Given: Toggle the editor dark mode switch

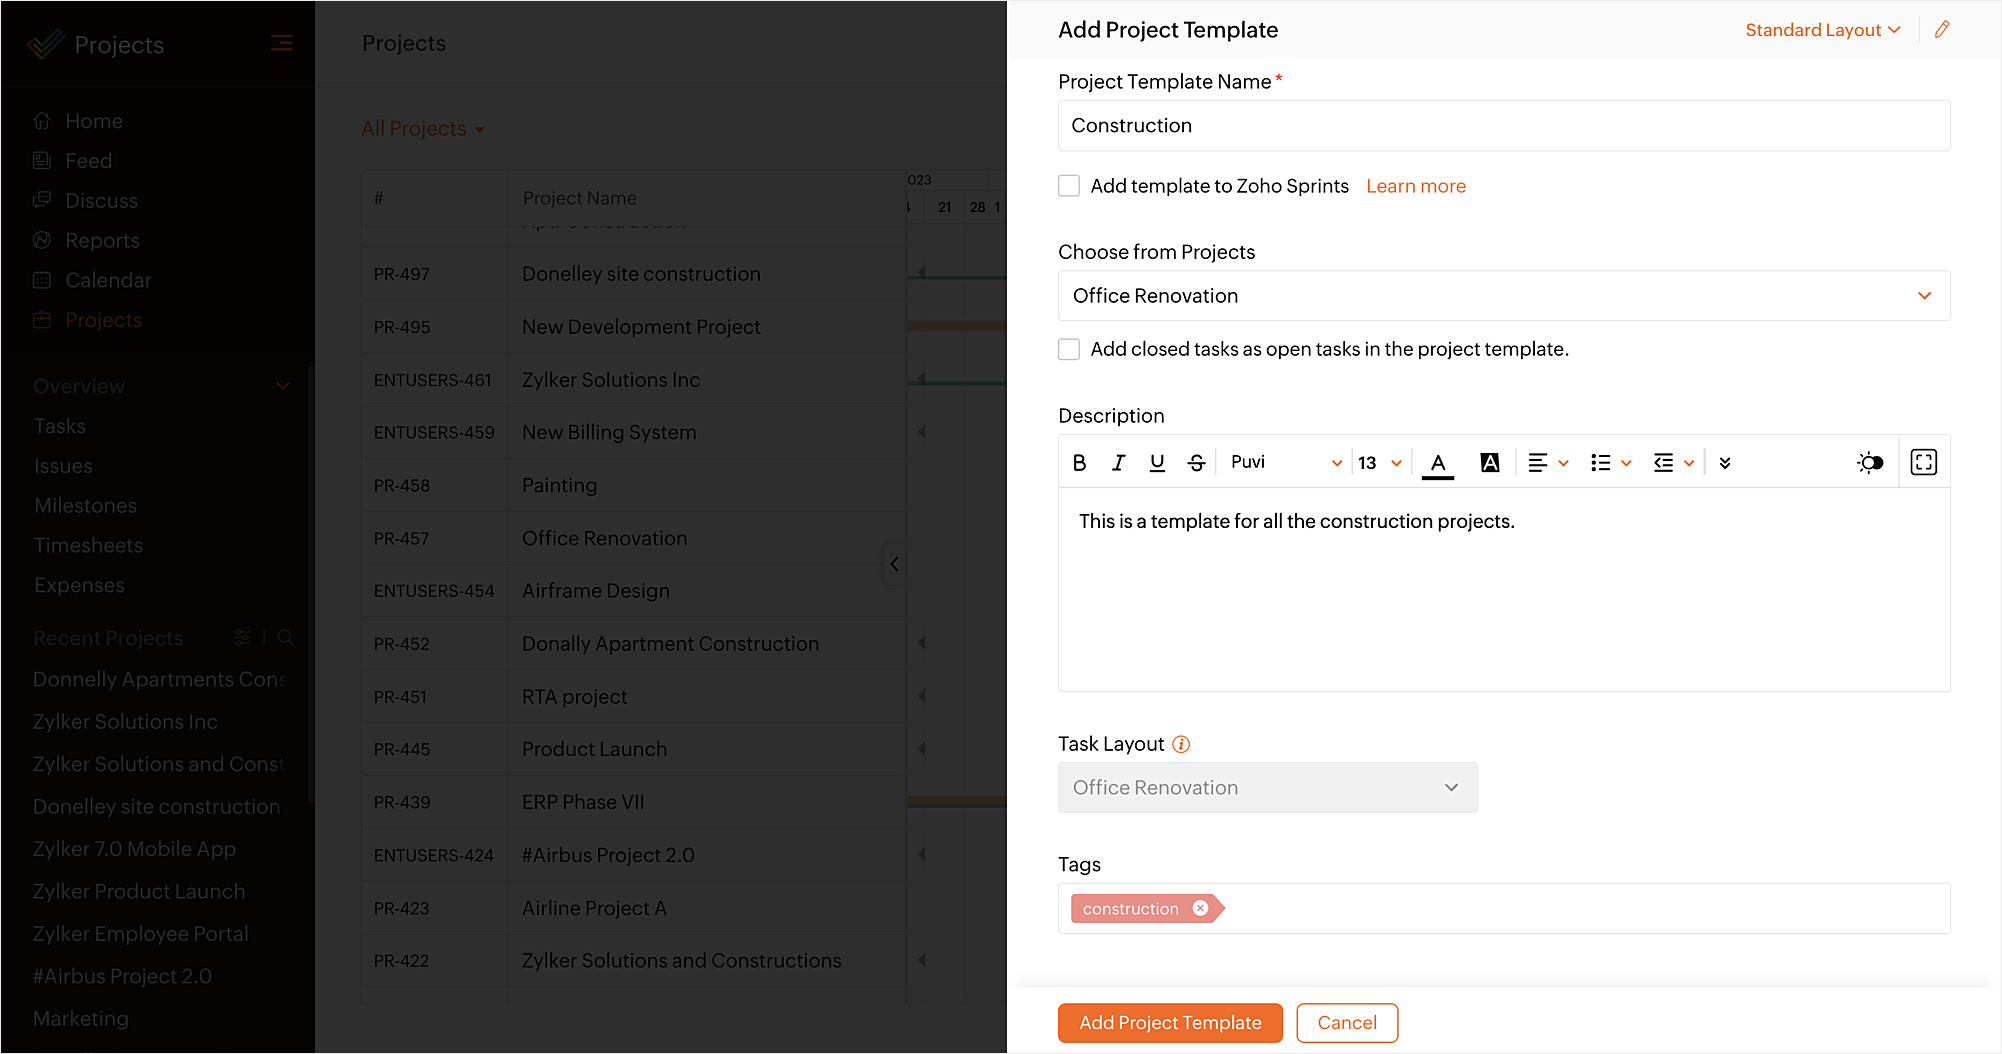Looking at the screenshot, I should click(1870, 462).
